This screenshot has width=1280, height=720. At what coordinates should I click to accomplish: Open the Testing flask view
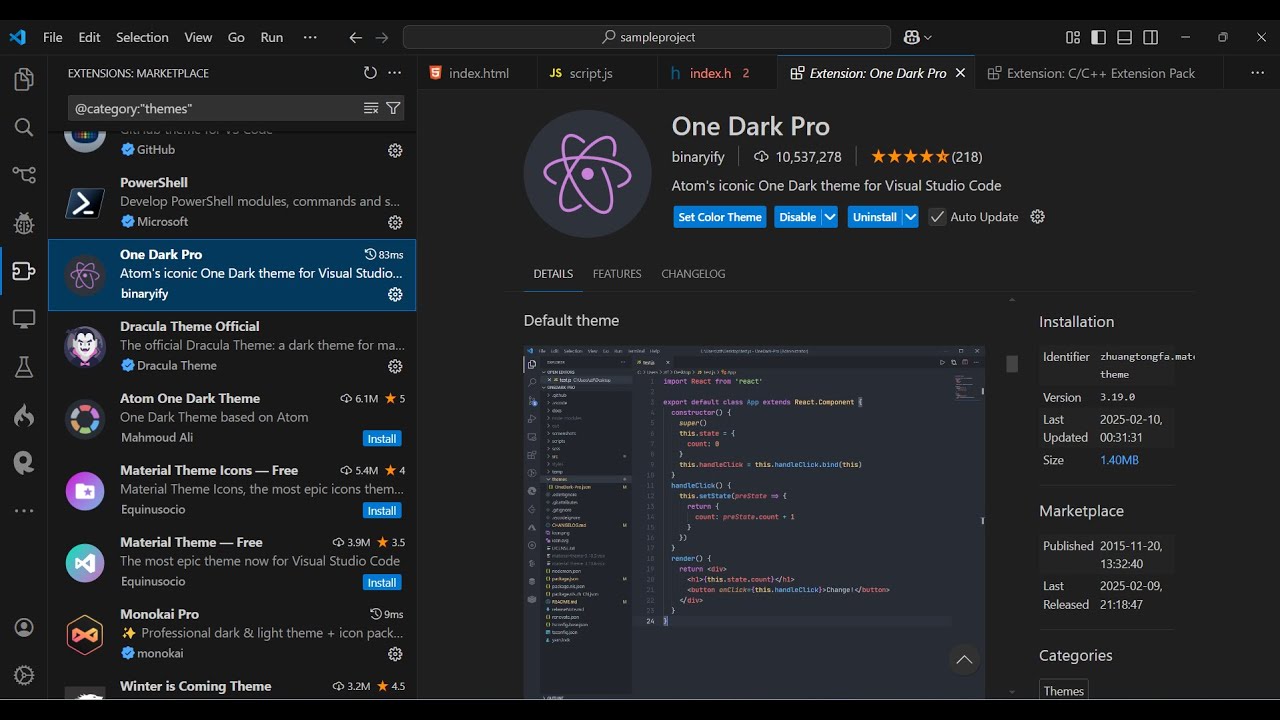(x=24, y=367)
